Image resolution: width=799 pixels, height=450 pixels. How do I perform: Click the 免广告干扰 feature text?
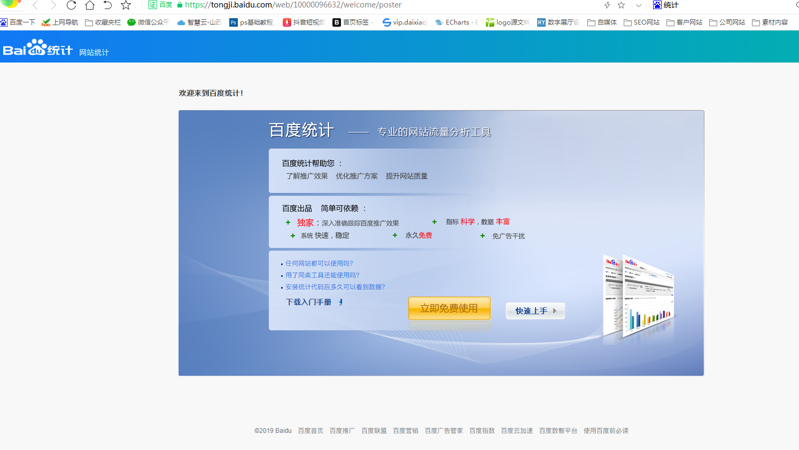click(508, 236)
